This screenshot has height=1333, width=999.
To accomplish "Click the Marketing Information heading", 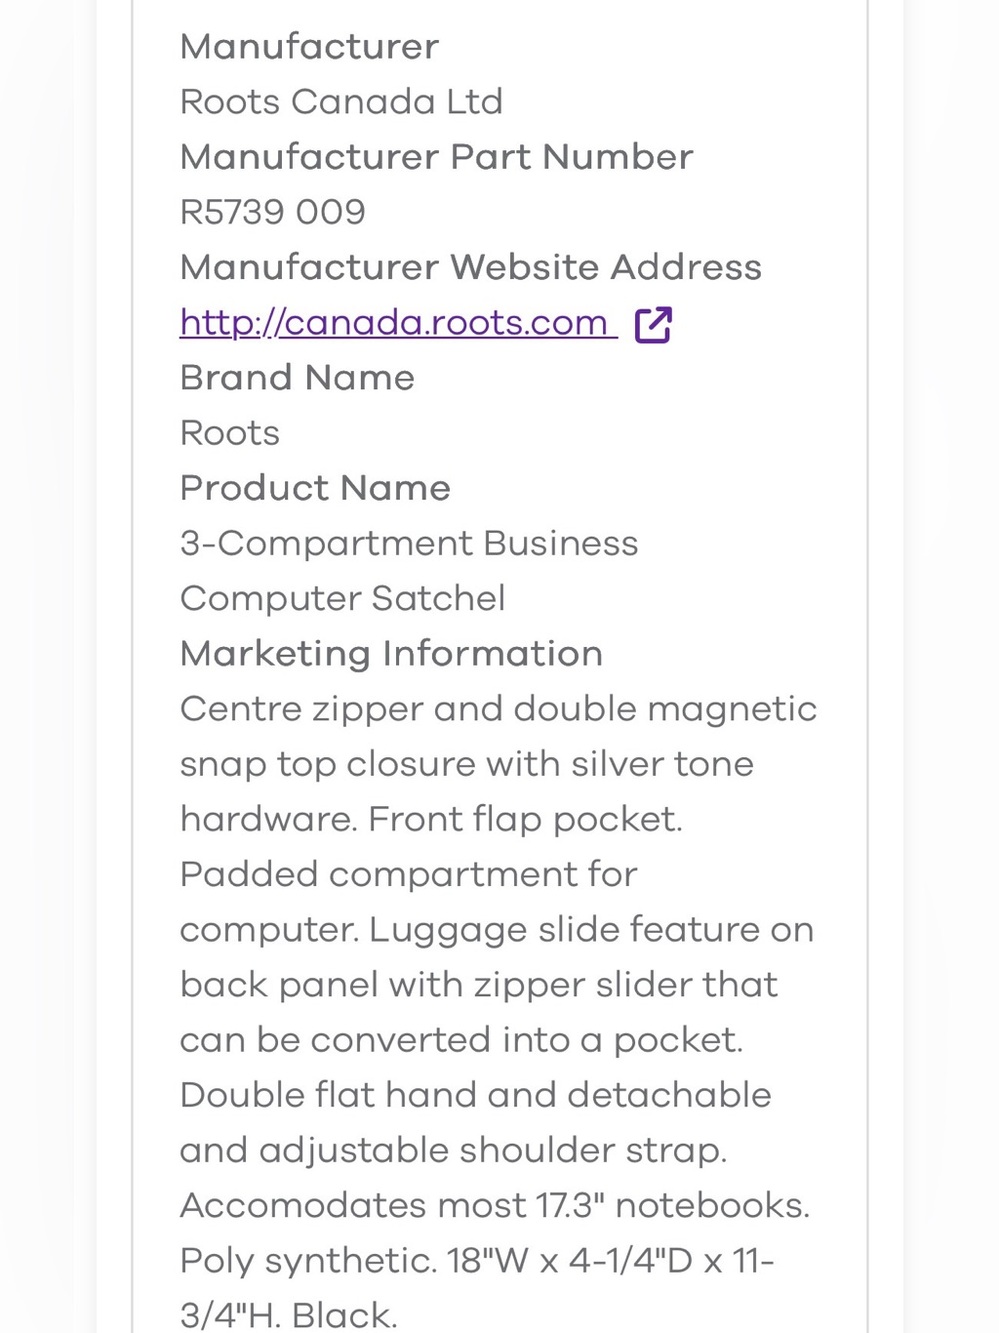I will [391, 654].
